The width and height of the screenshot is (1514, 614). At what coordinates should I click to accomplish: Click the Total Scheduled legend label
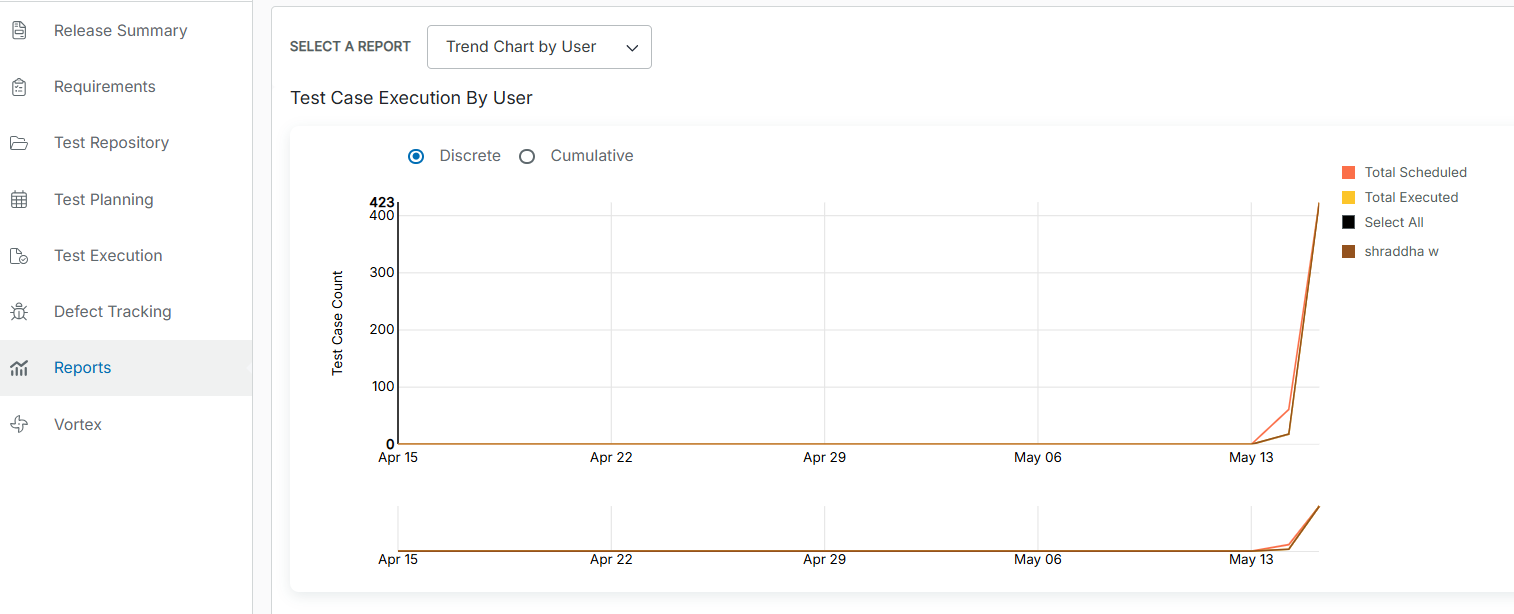[x=1415, y=172]
